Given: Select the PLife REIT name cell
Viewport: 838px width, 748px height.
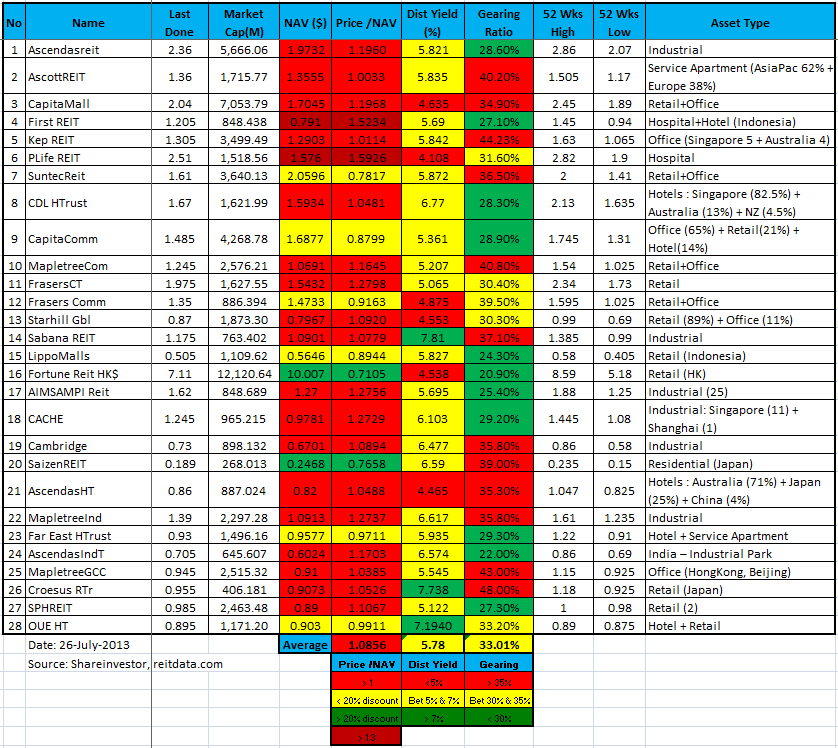Looking at the screenshot, I should 88,158.
